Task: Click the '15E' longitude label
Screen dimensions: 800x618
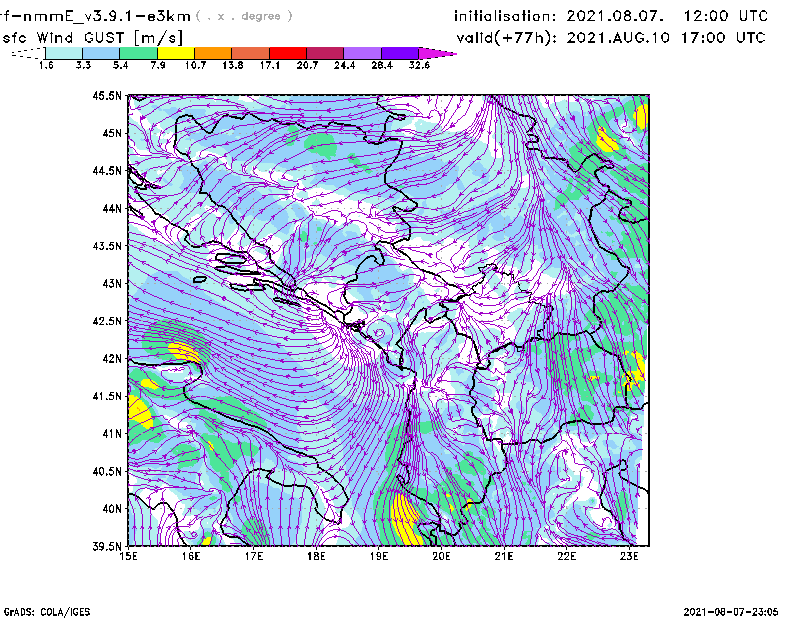Action: 128,556
